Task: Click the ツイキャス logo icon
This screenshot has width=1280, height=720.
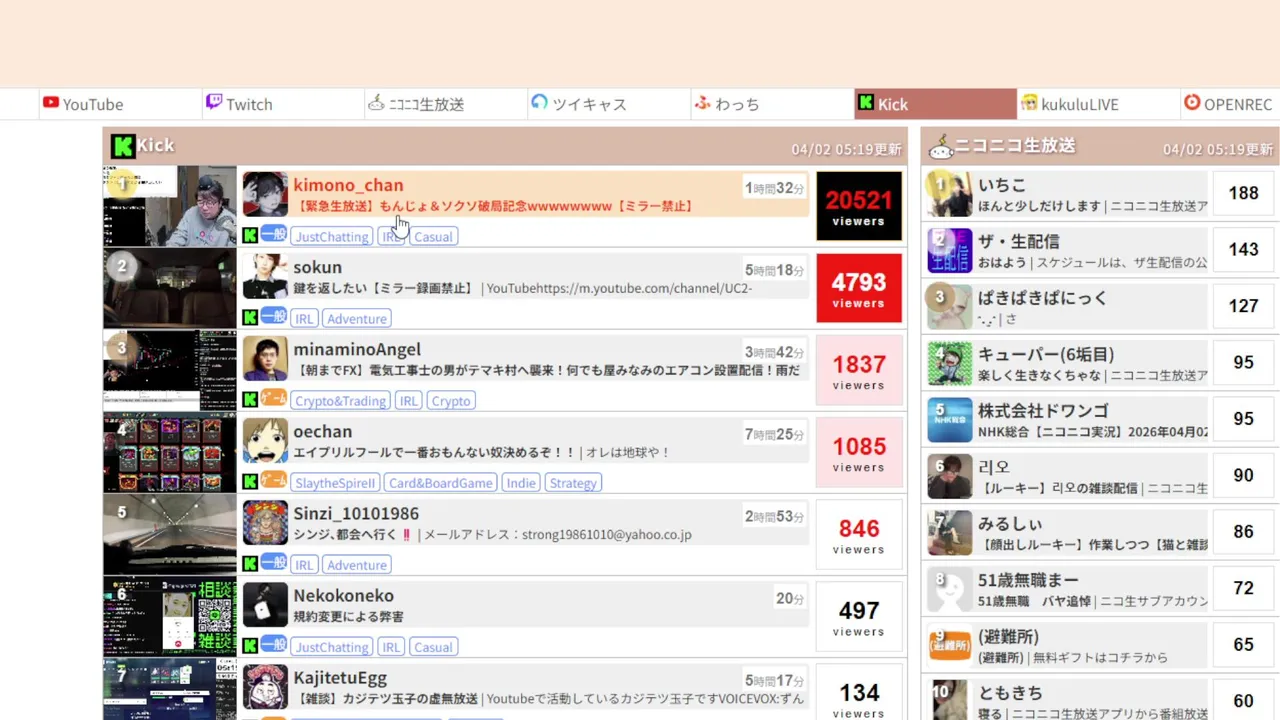Action: pos(539,102)
